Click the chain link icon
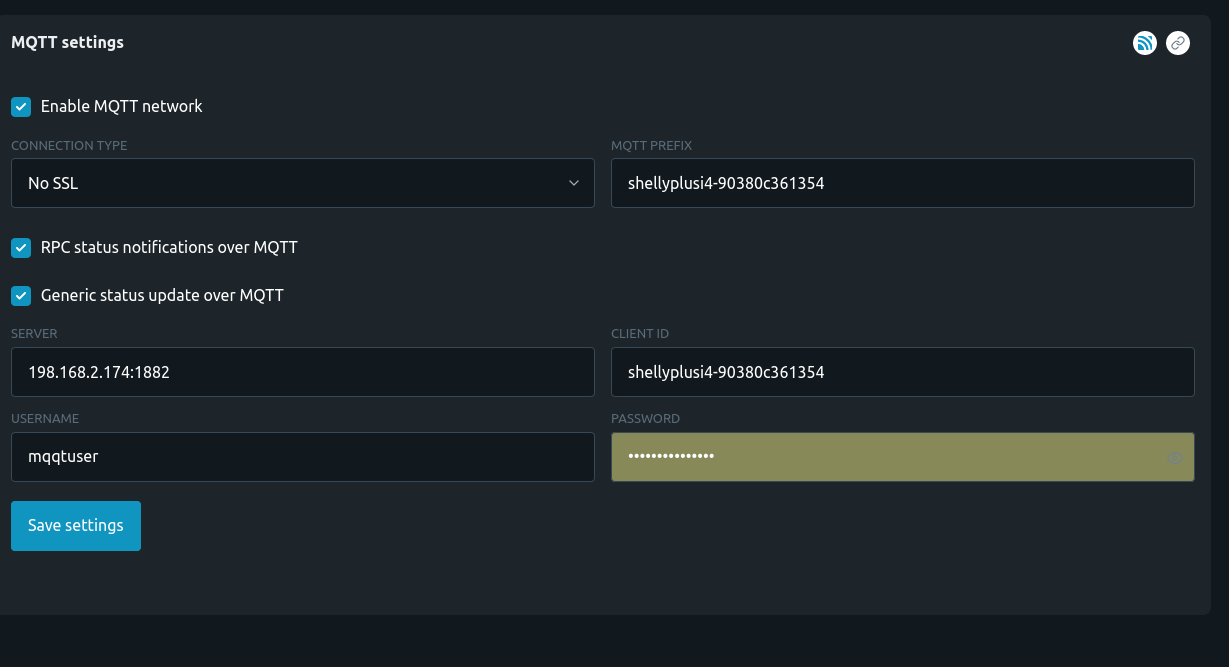The image size is (1229, 667). coord(1178,43)
